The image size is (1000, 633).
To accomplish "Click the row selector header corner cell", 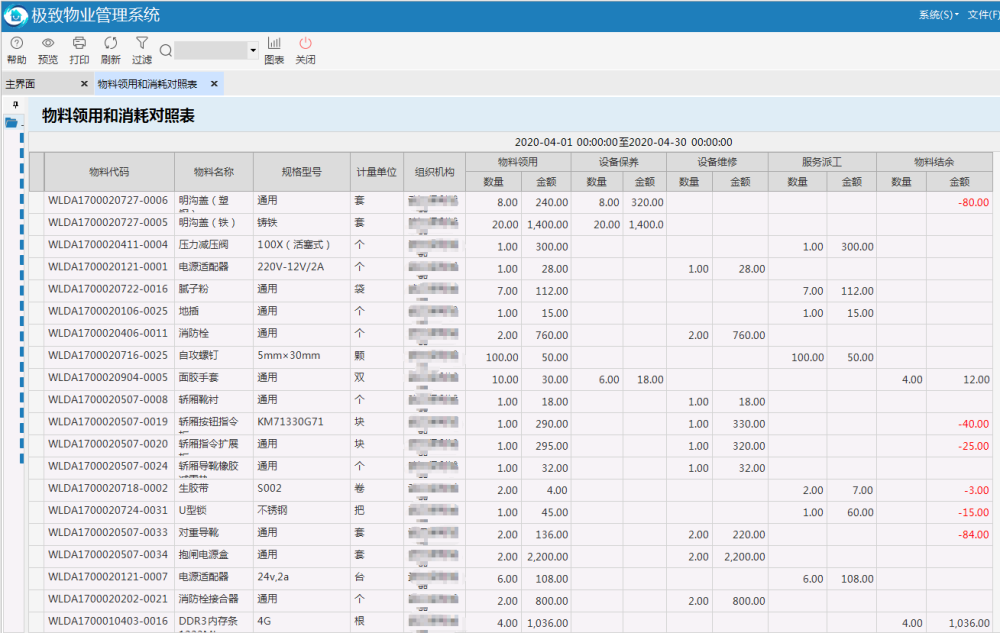I will point(36,172).
